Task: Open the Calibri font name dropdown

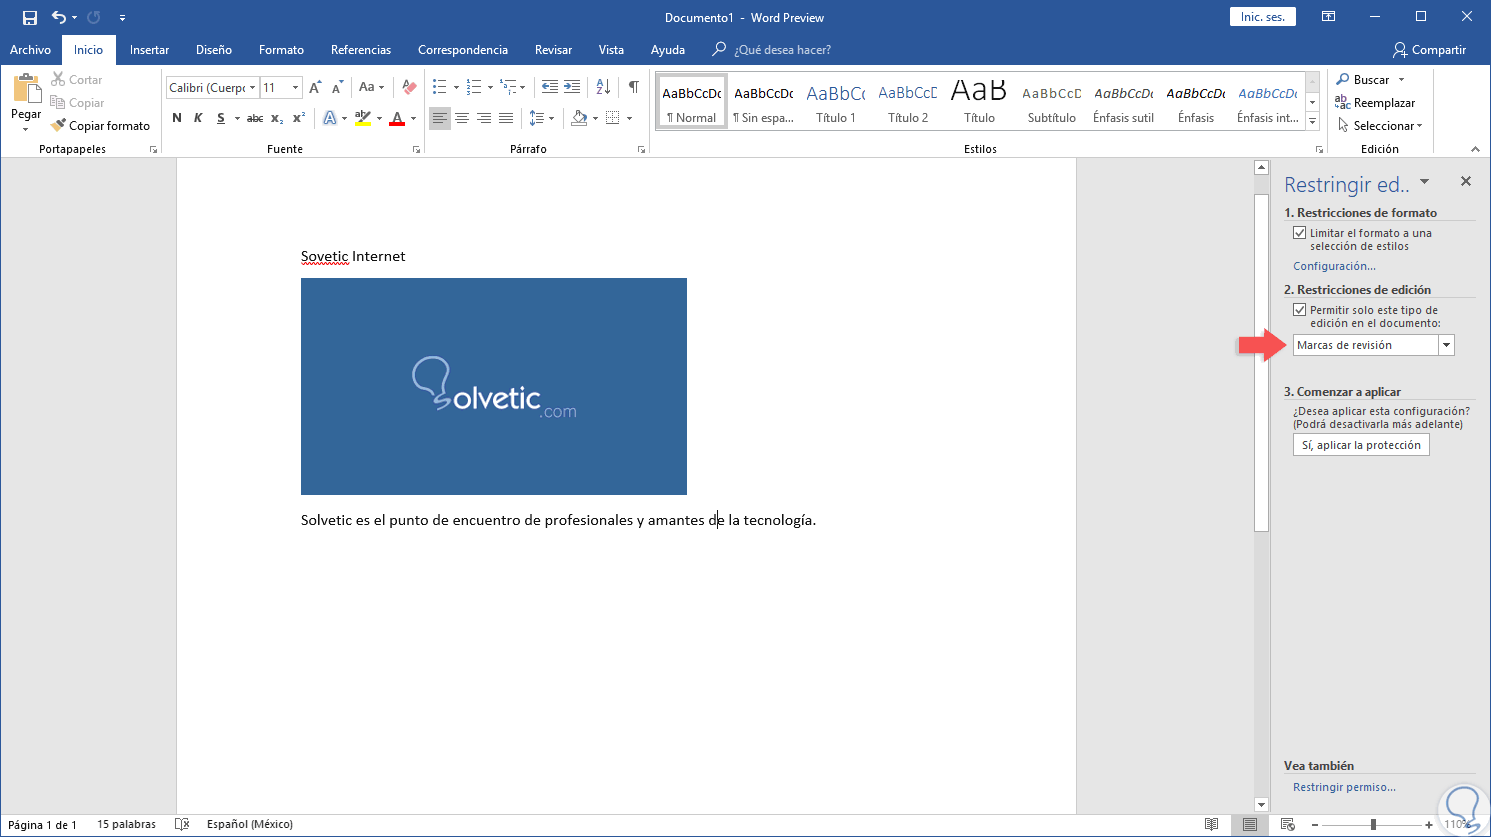Action: tap(252, 88)
